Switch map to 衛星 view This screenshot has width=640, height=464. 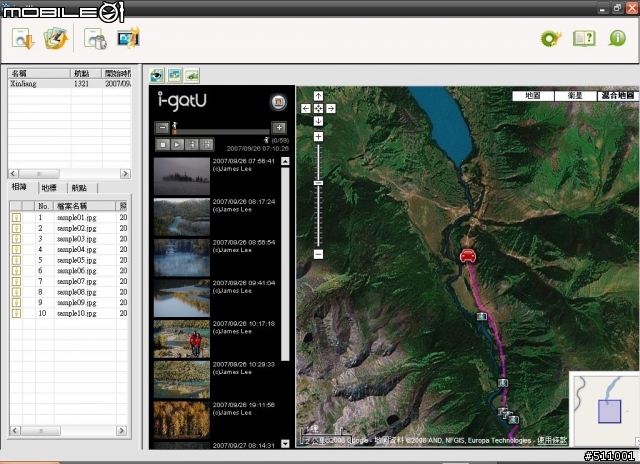pos(576,96)
